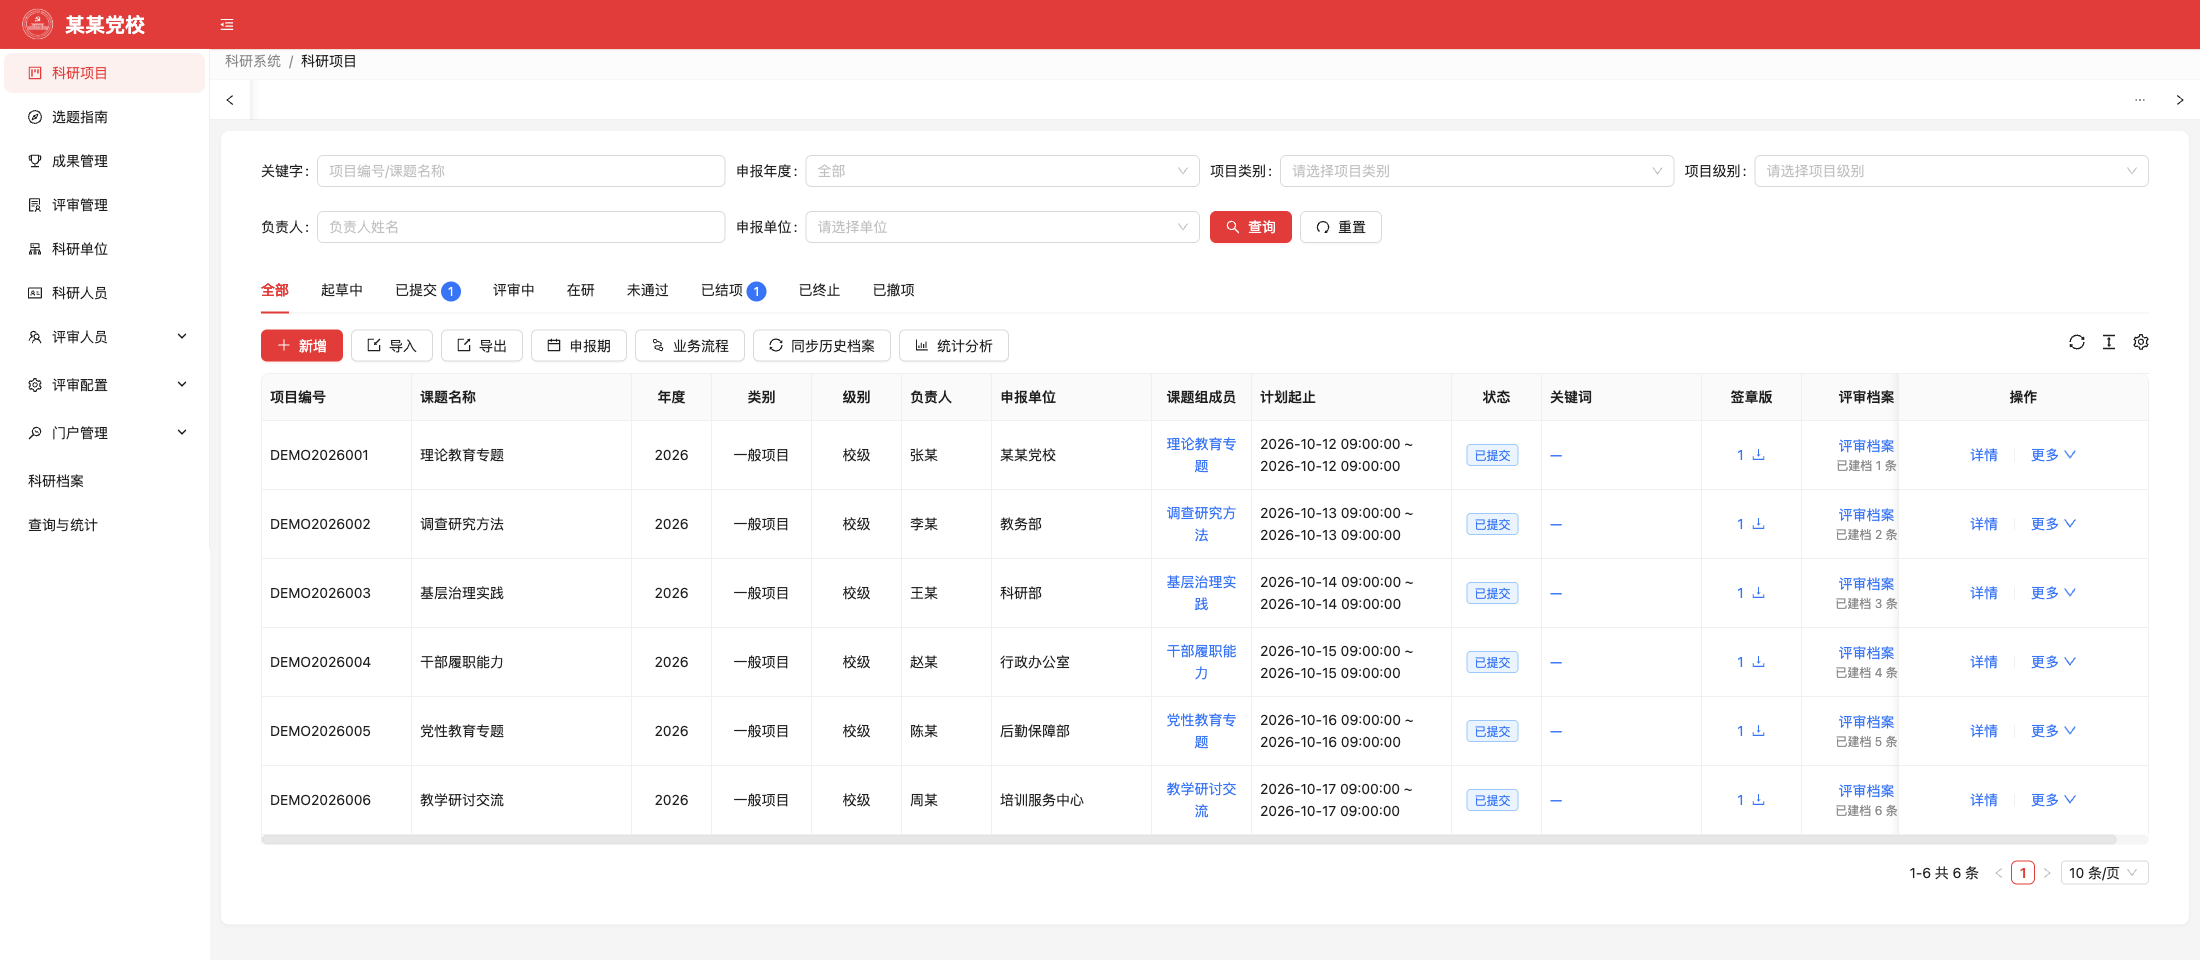Image resolution: width=2200 pixels, height=960 pixels.
Task: Open 评审档案 link for DEMO2026004
Action: pyautogui.click(x=1866, y=653)
